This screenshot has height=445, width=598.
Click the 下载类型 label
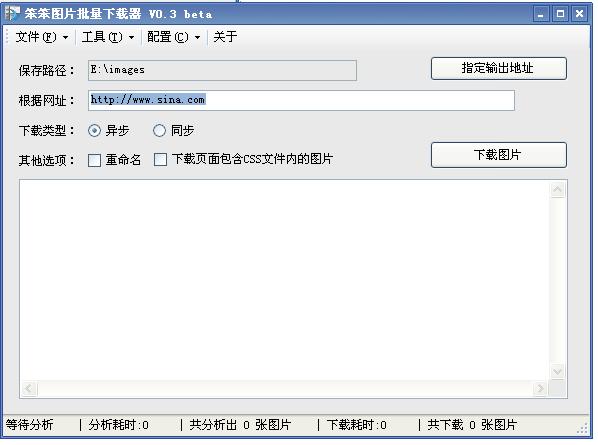coord(47,130)
